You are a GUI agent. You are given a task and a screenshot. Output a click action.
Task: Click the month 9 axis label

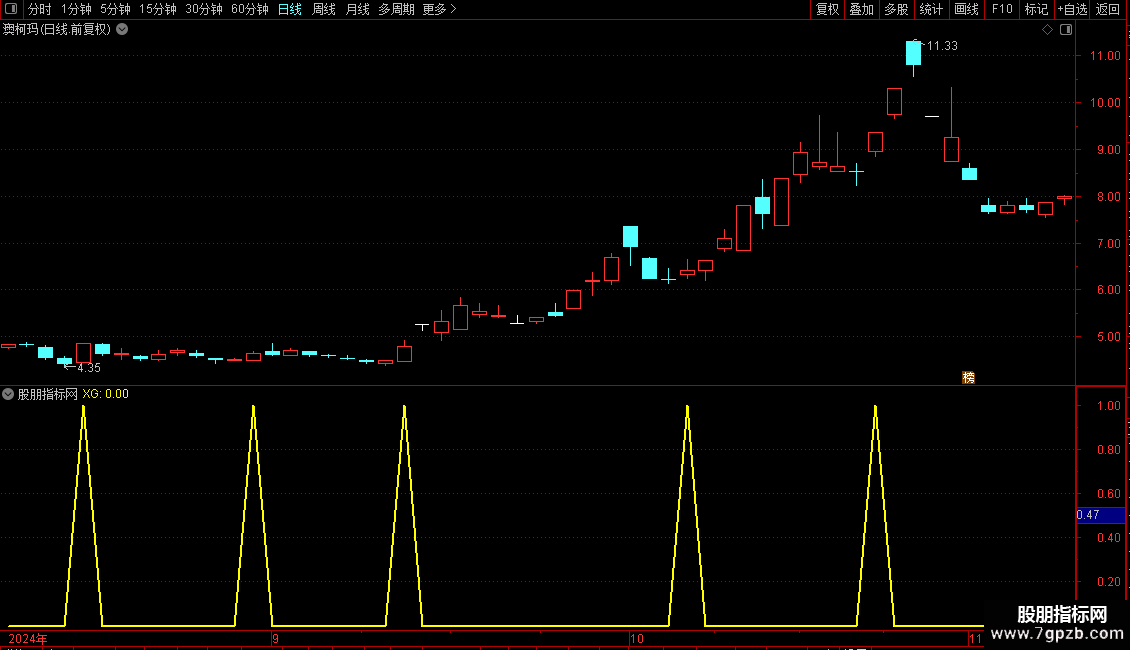[x=275, y=639]
